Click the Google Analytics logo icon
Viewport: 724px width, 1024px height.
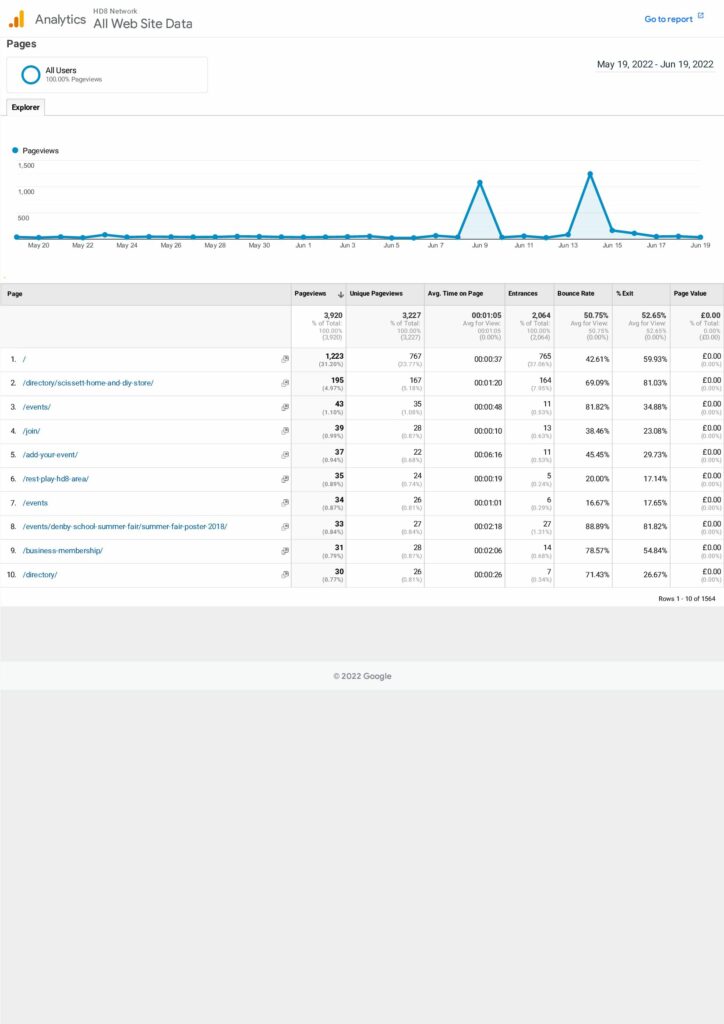click(x=17, y=18)
